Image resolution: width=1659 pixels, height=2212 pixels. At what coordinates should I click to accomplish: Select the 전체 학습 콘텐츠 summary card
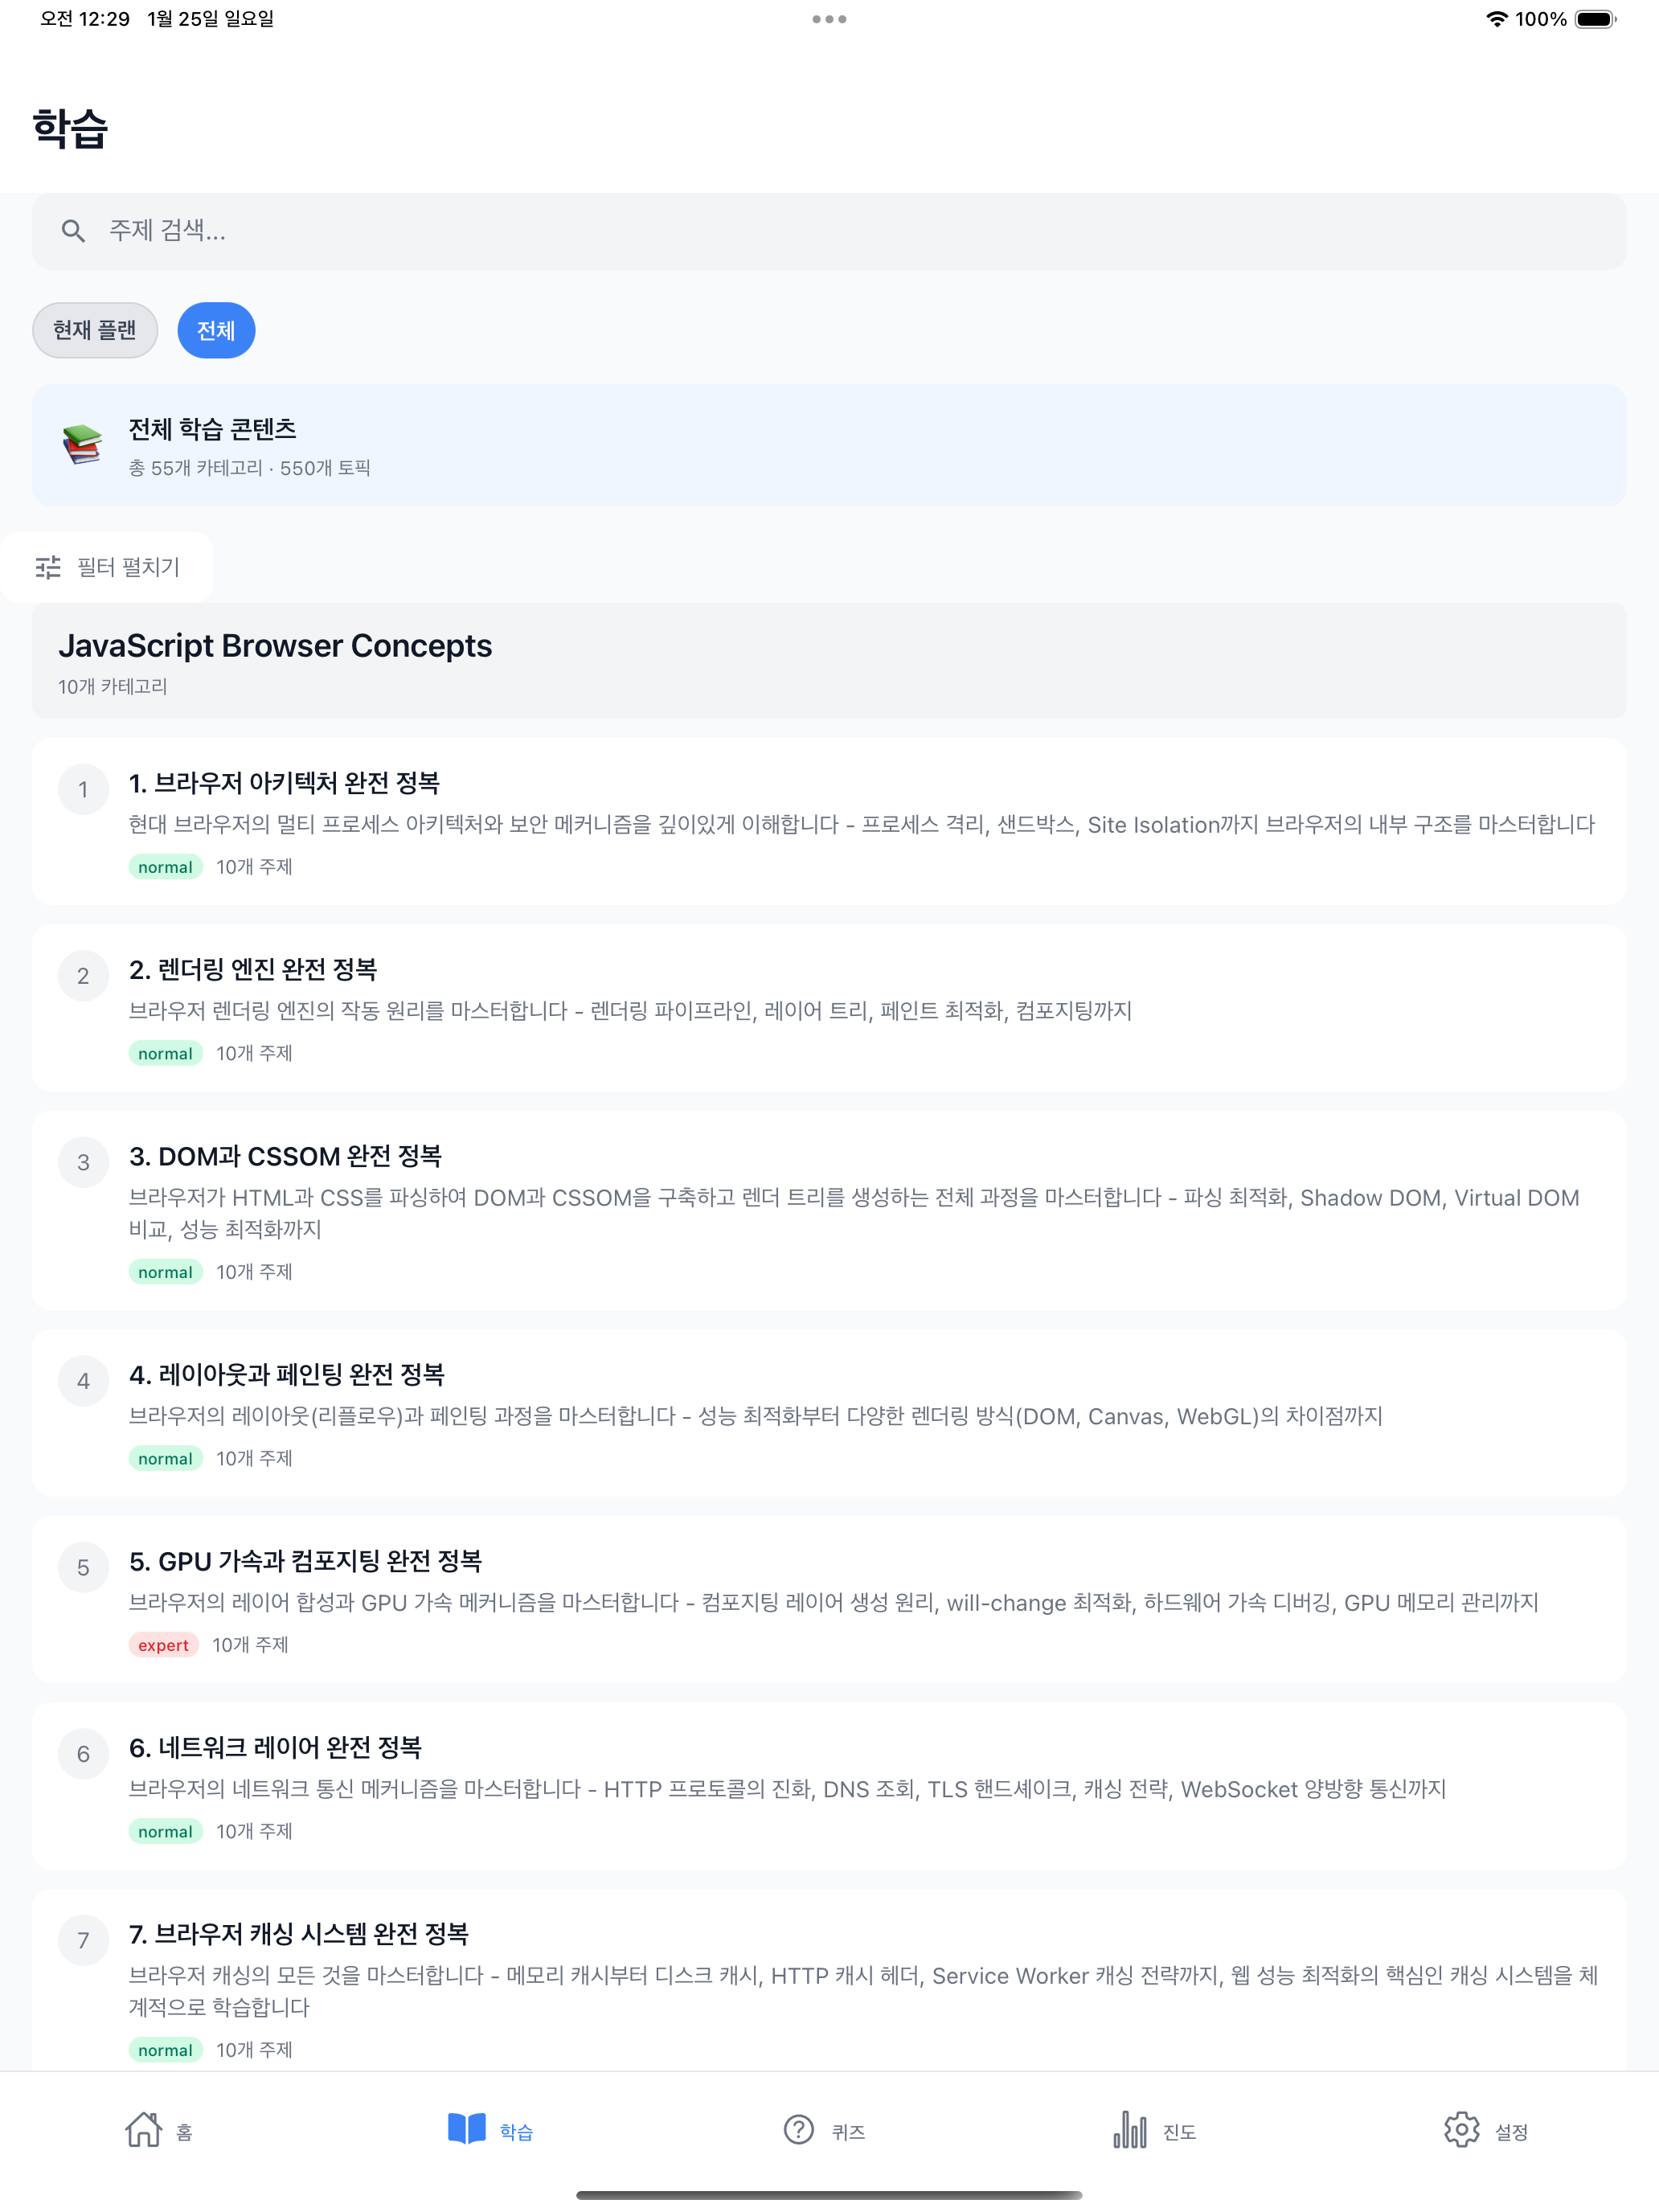coord(829,445)
